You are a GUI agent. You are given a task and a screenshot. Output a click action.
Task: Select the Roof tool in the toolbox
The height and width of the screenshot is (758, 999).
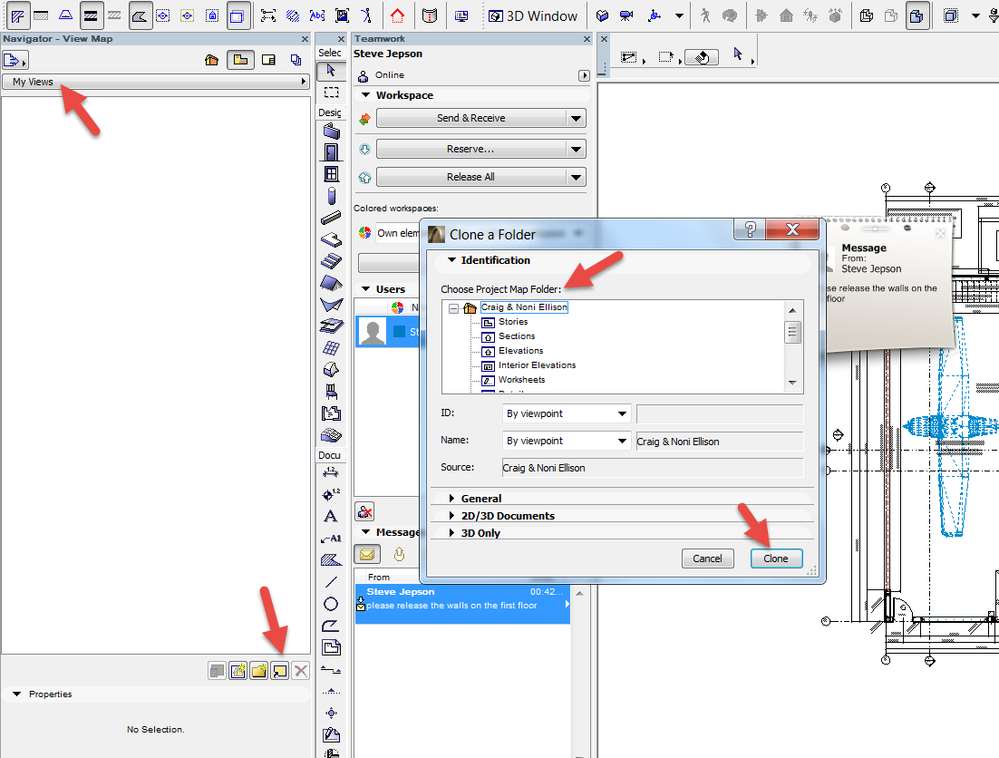coord(331,283)
